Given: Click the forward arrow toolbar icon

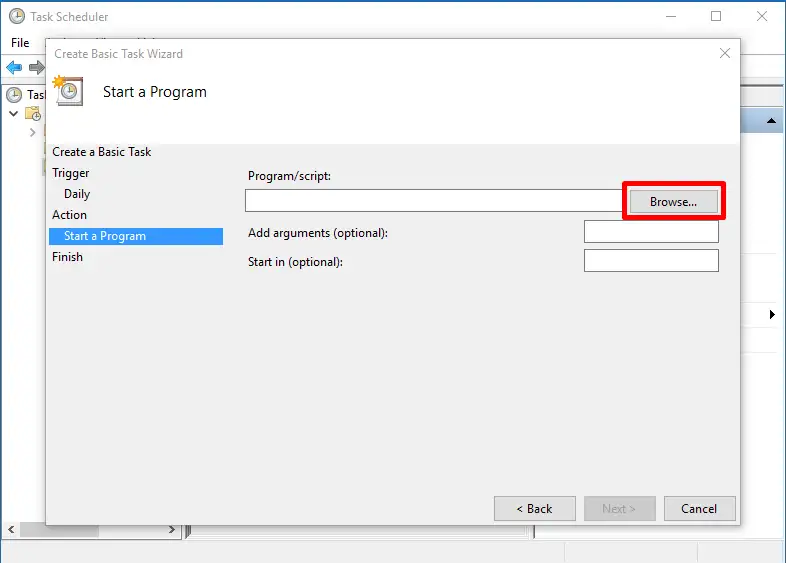Looking at the screenshot, I should [36, 68].
